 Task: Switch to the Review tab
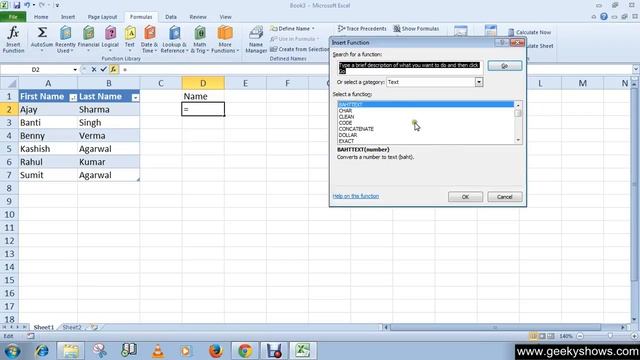point(198,17)
